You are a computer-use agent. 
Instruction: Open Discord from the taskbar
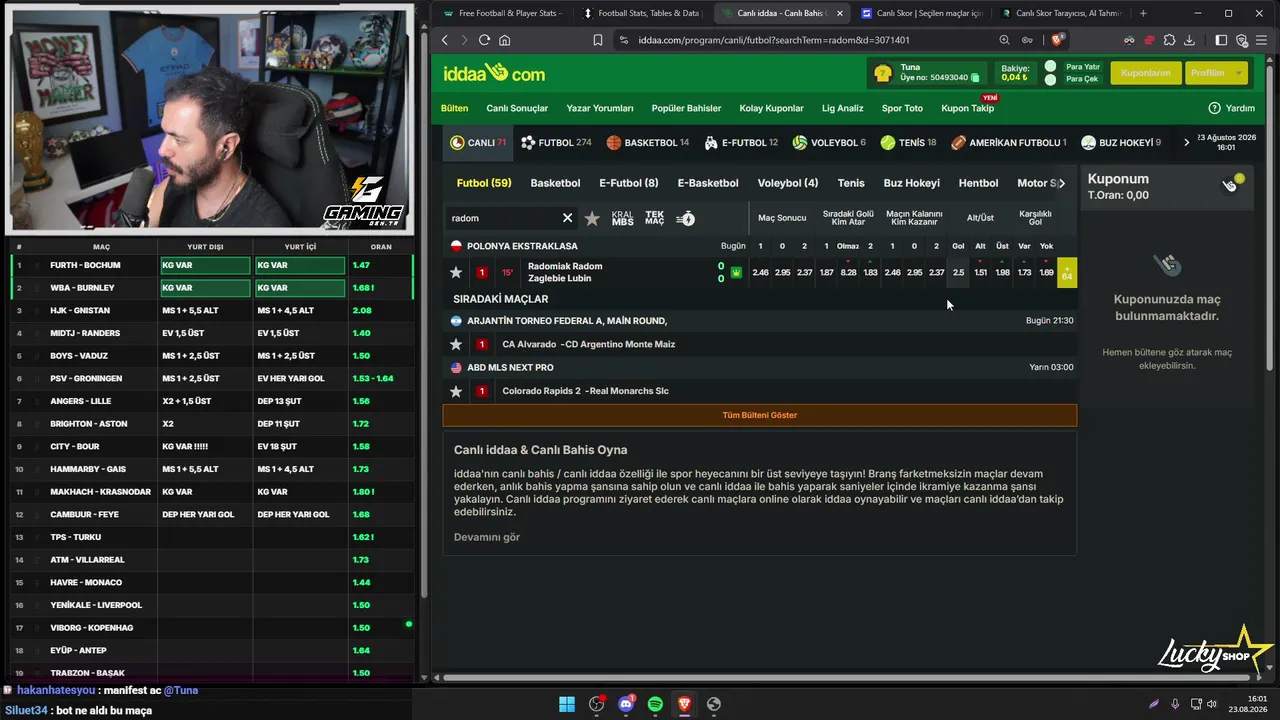(x=626, y=704)
